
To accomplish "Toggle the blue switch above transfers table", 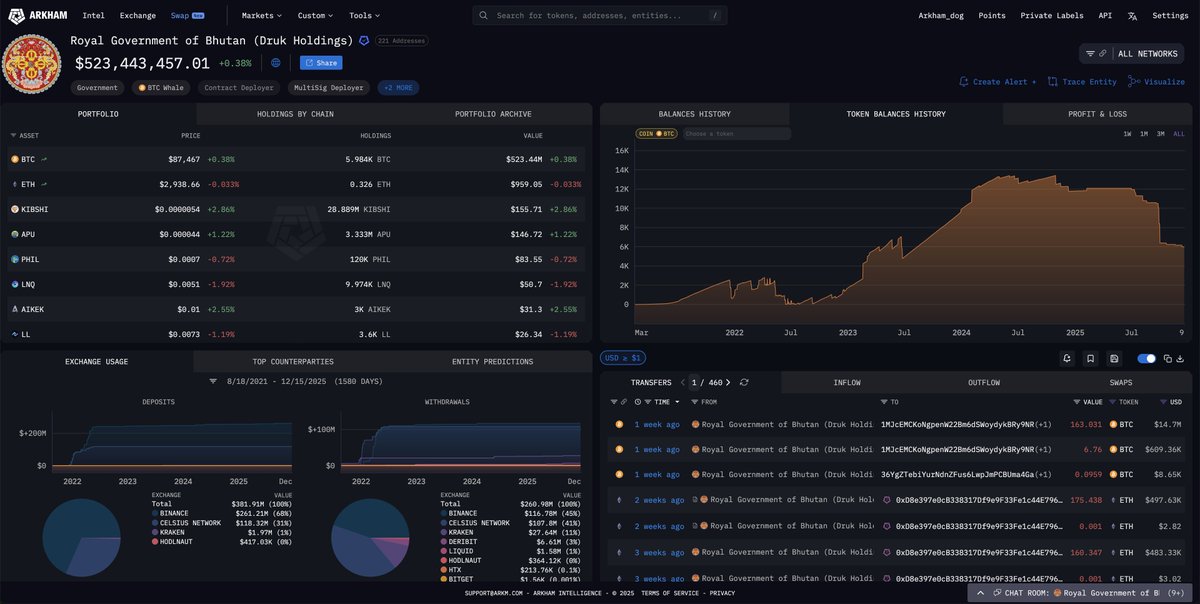I will pos(1146,358).
